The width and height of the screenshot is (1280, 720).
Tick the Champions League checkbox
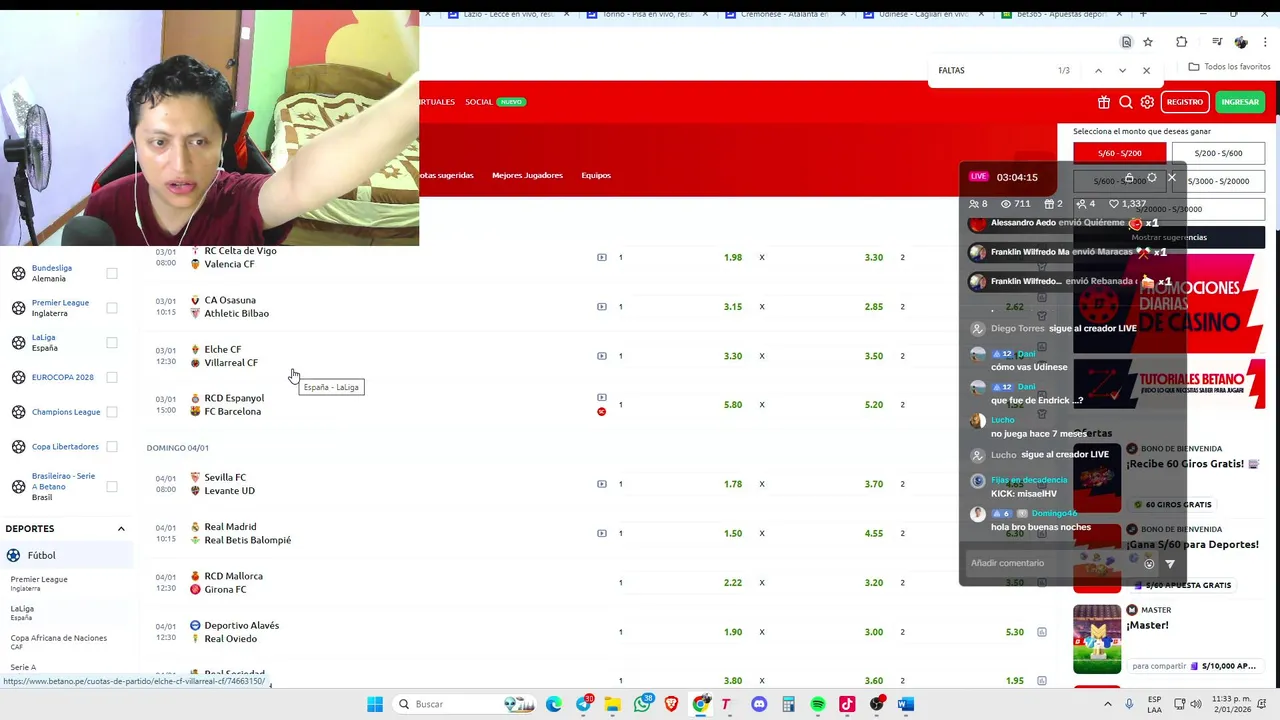coord(112,412)
